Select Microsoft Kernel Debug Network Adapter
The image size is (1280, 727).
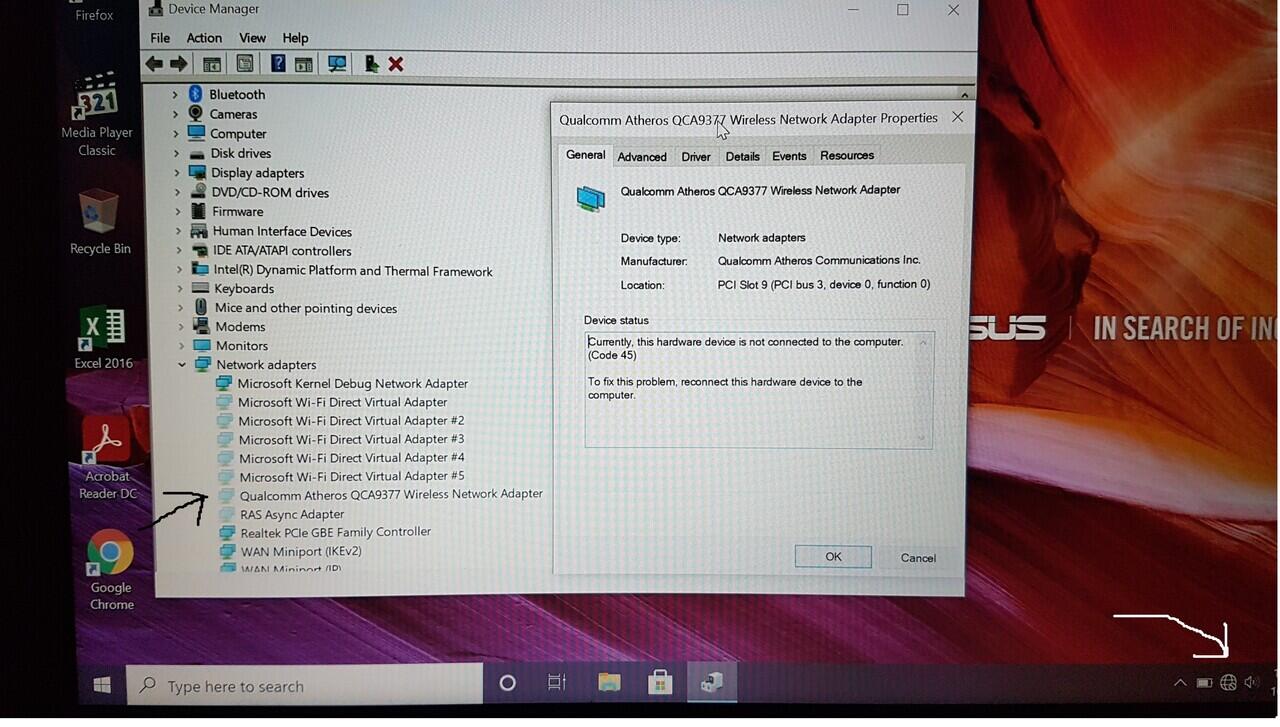coord(352,383)
